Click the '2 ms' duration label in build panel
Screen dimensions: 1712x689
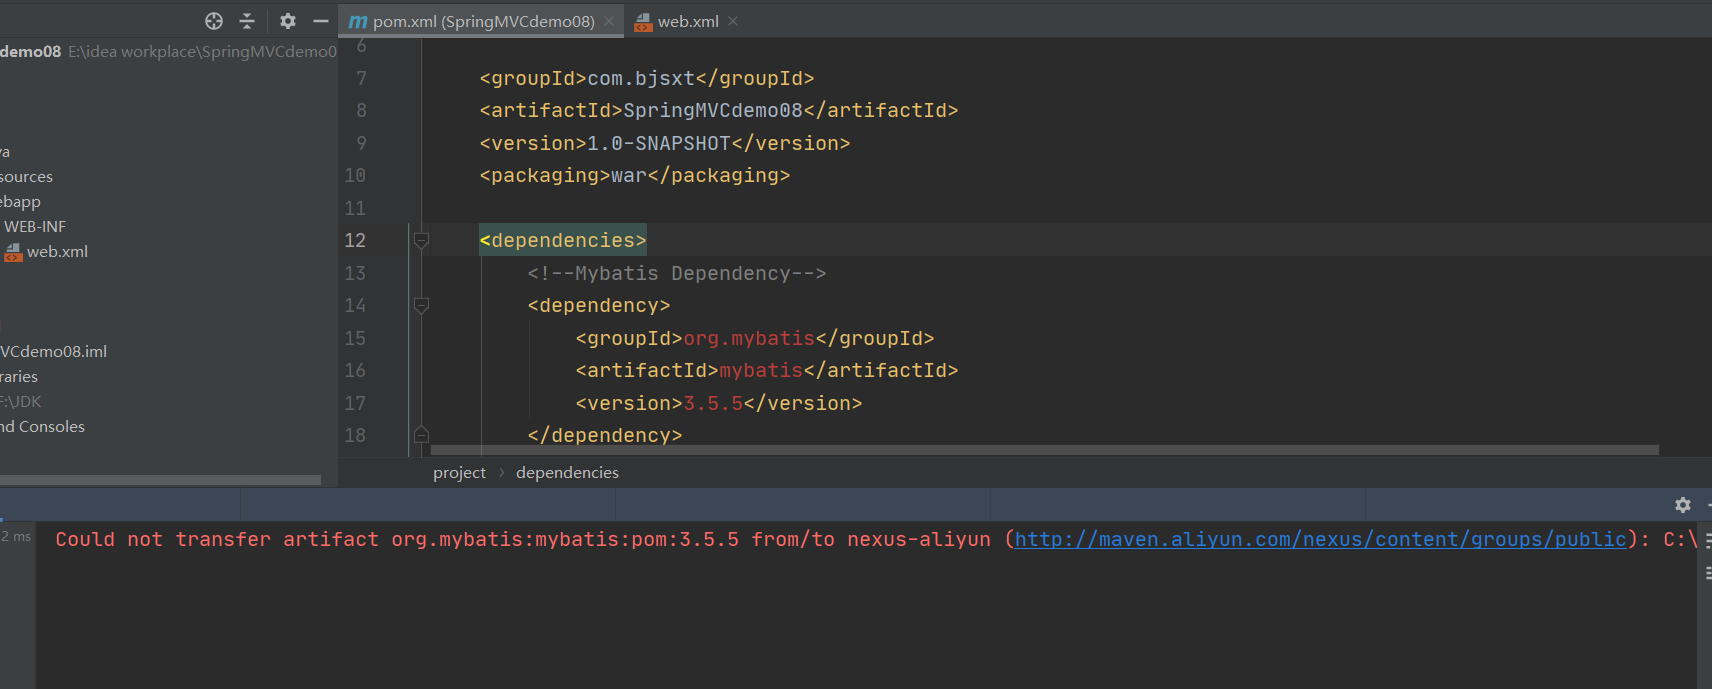coord(16,537)
